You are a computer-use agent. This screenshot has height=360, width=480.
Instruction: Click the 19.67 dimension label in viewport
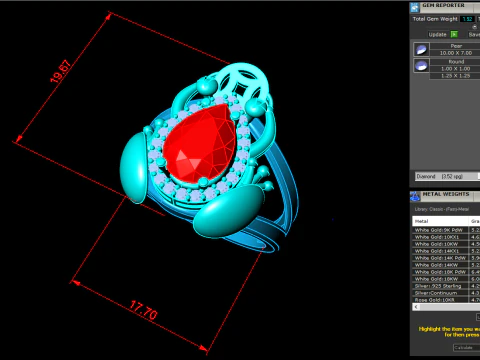point(61,71)
